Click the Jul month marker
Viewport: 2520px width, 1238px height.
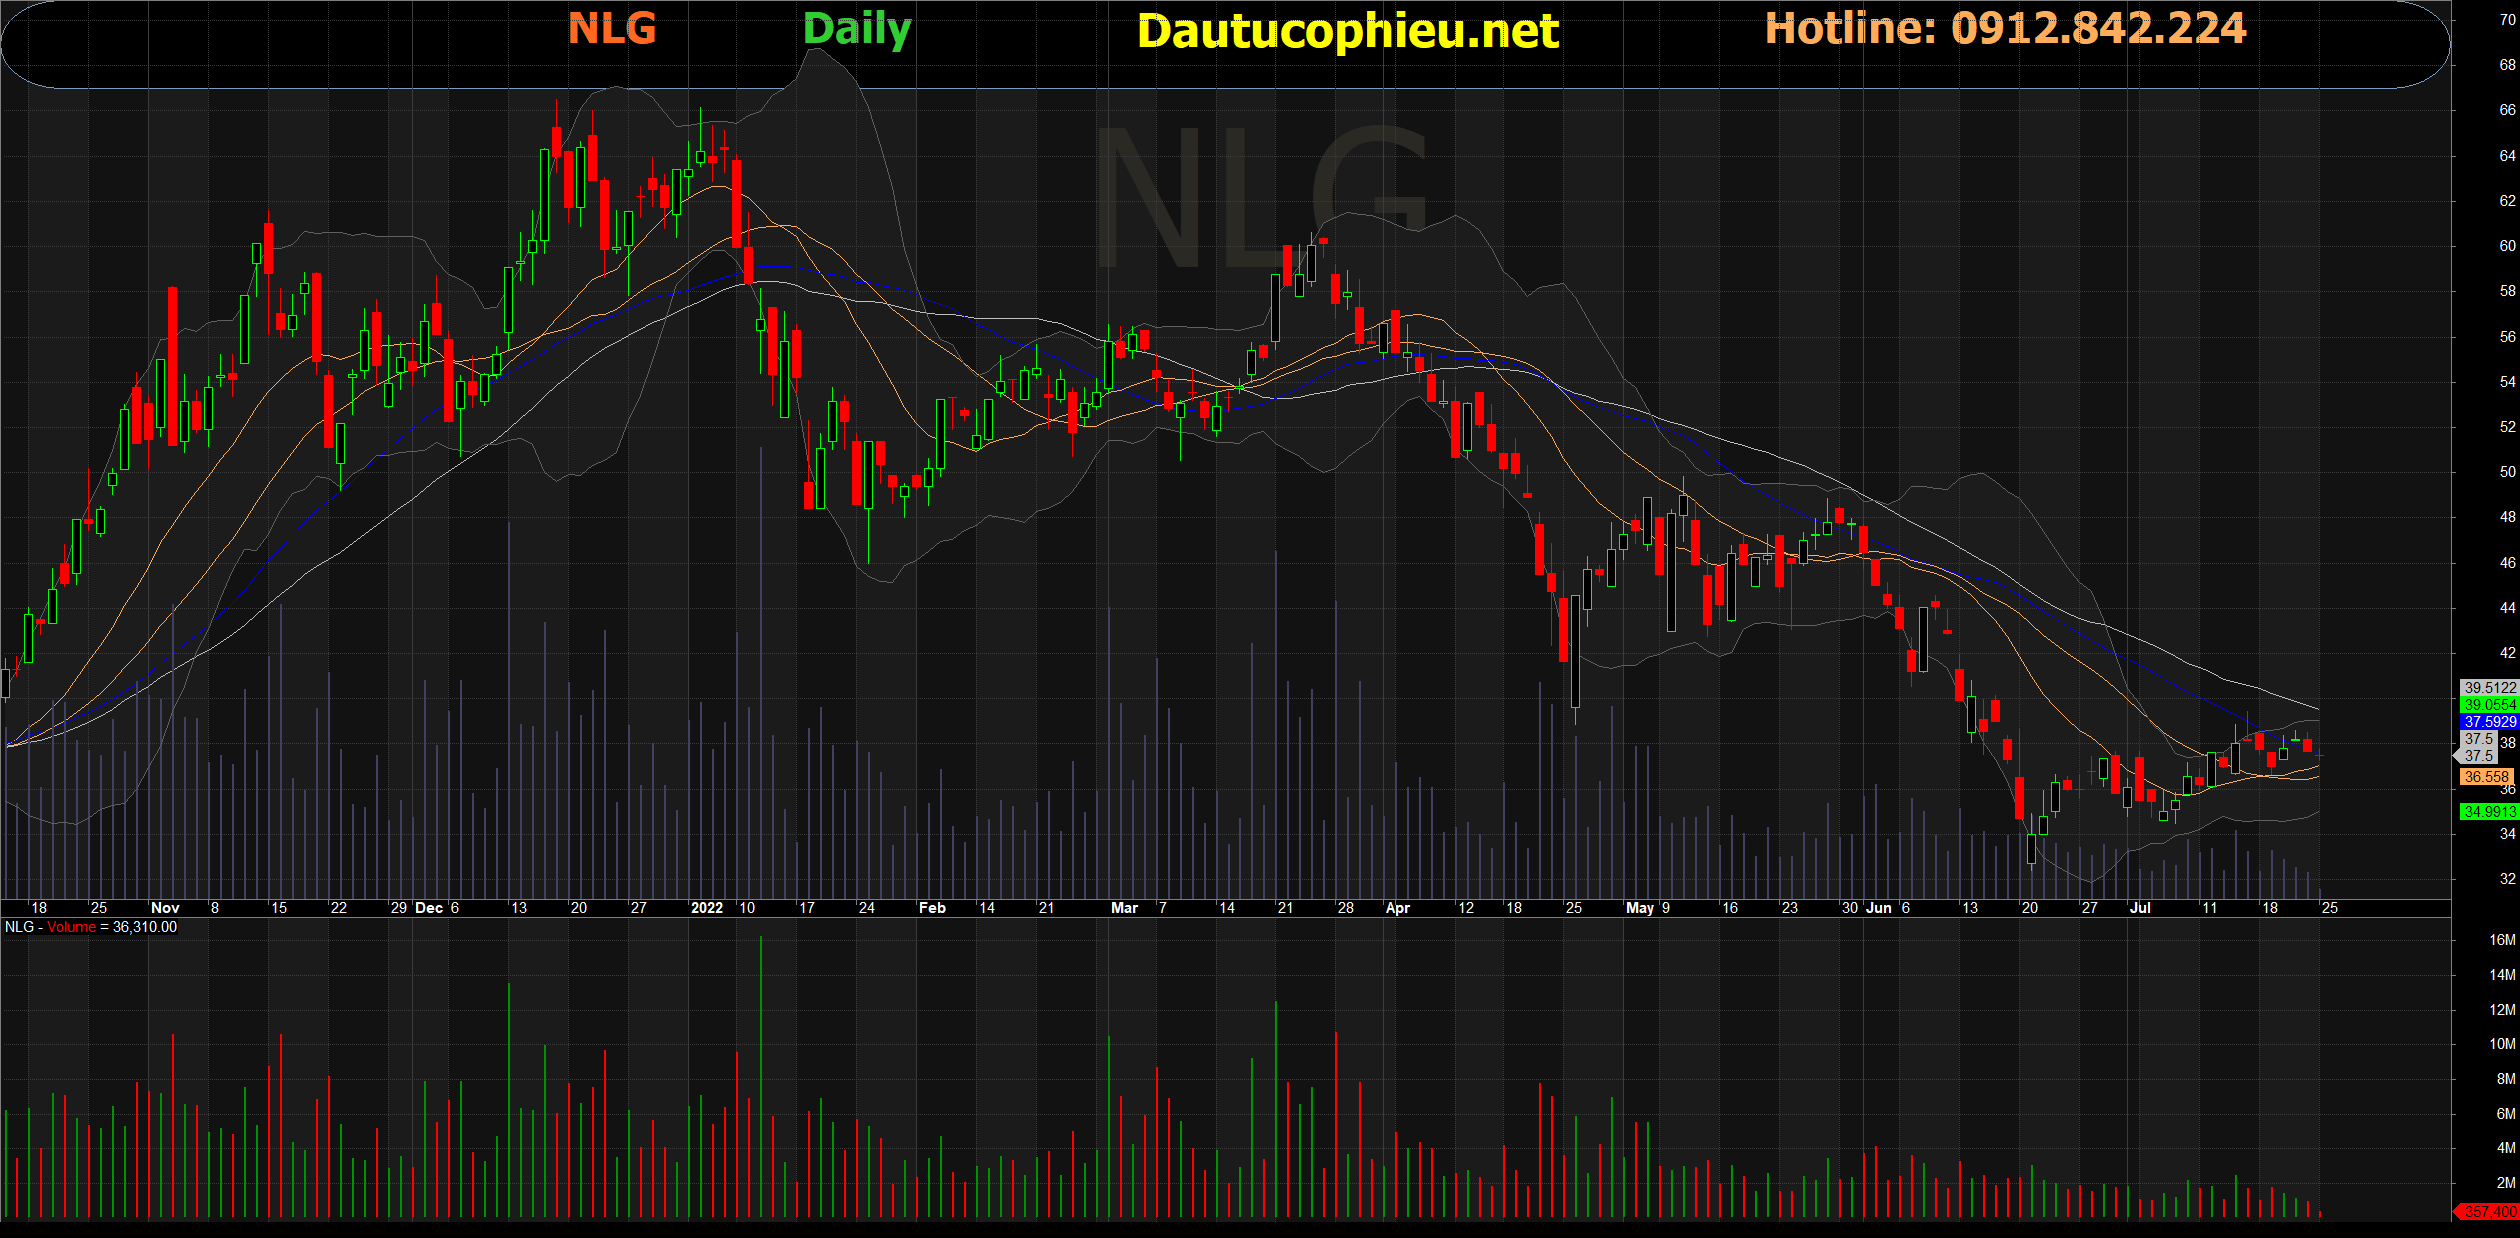click(x=2140, y=908)
